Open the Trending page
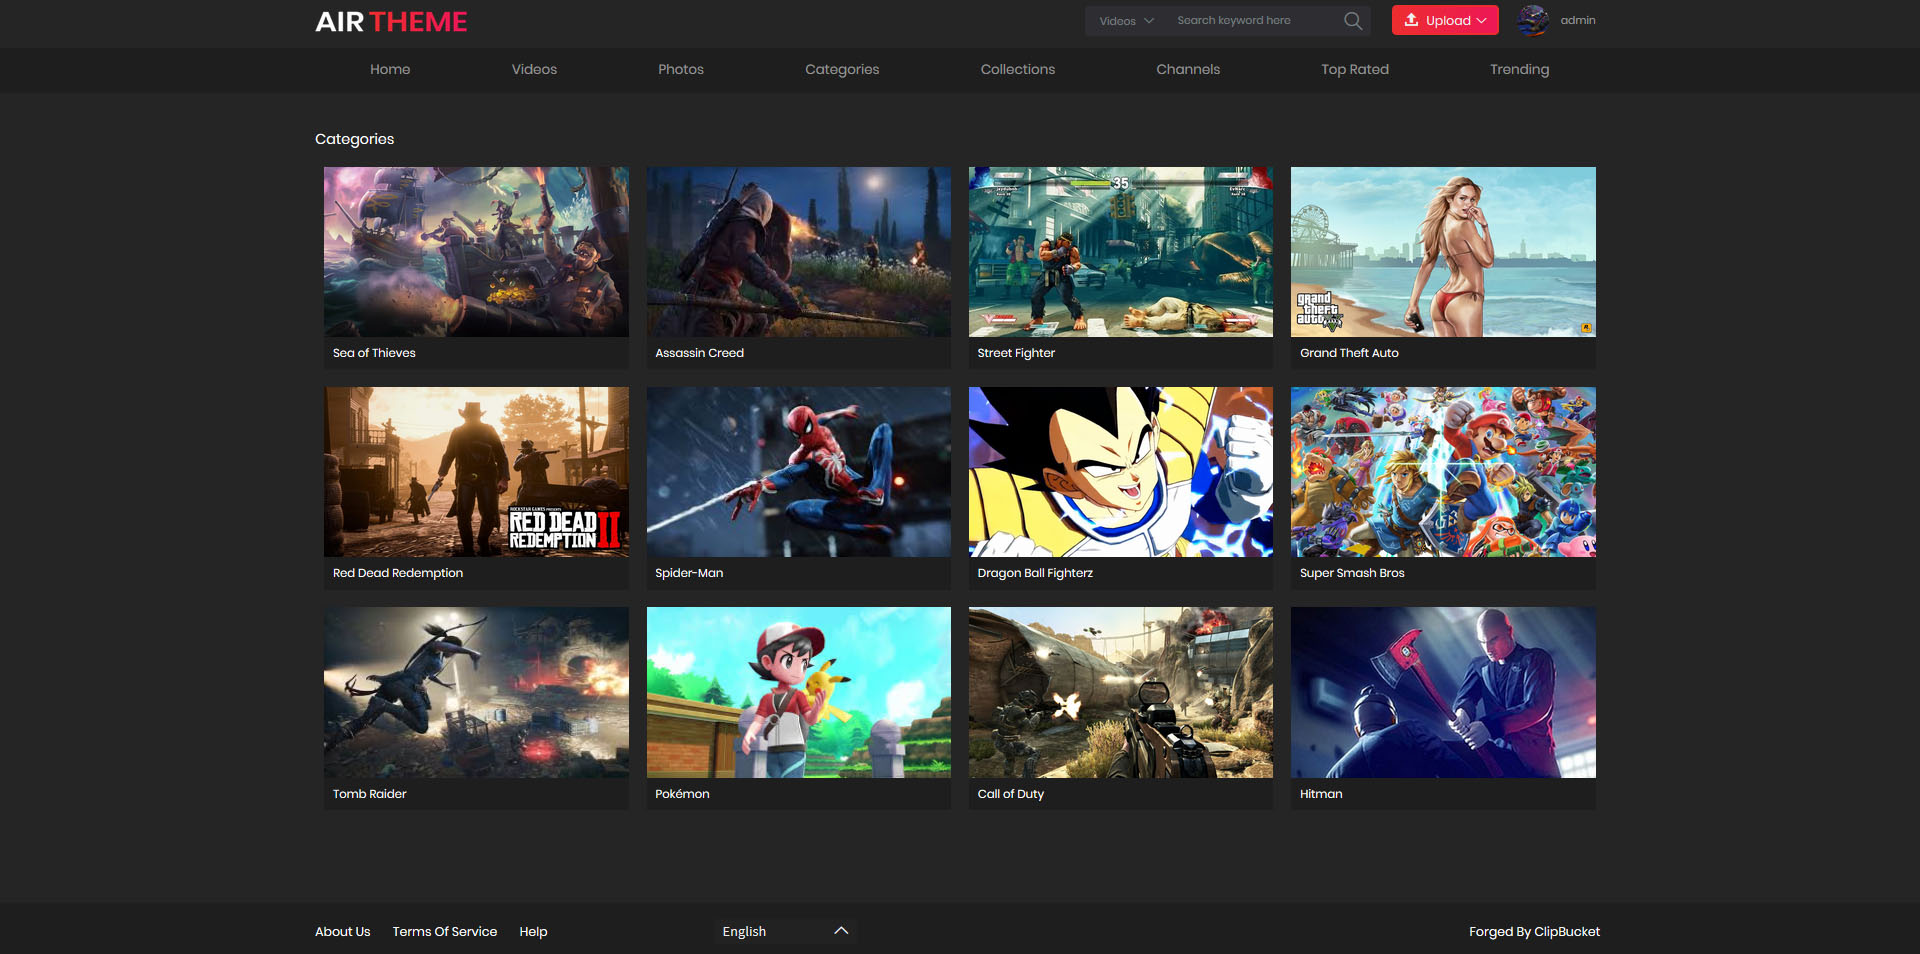 coord(1519,69)
